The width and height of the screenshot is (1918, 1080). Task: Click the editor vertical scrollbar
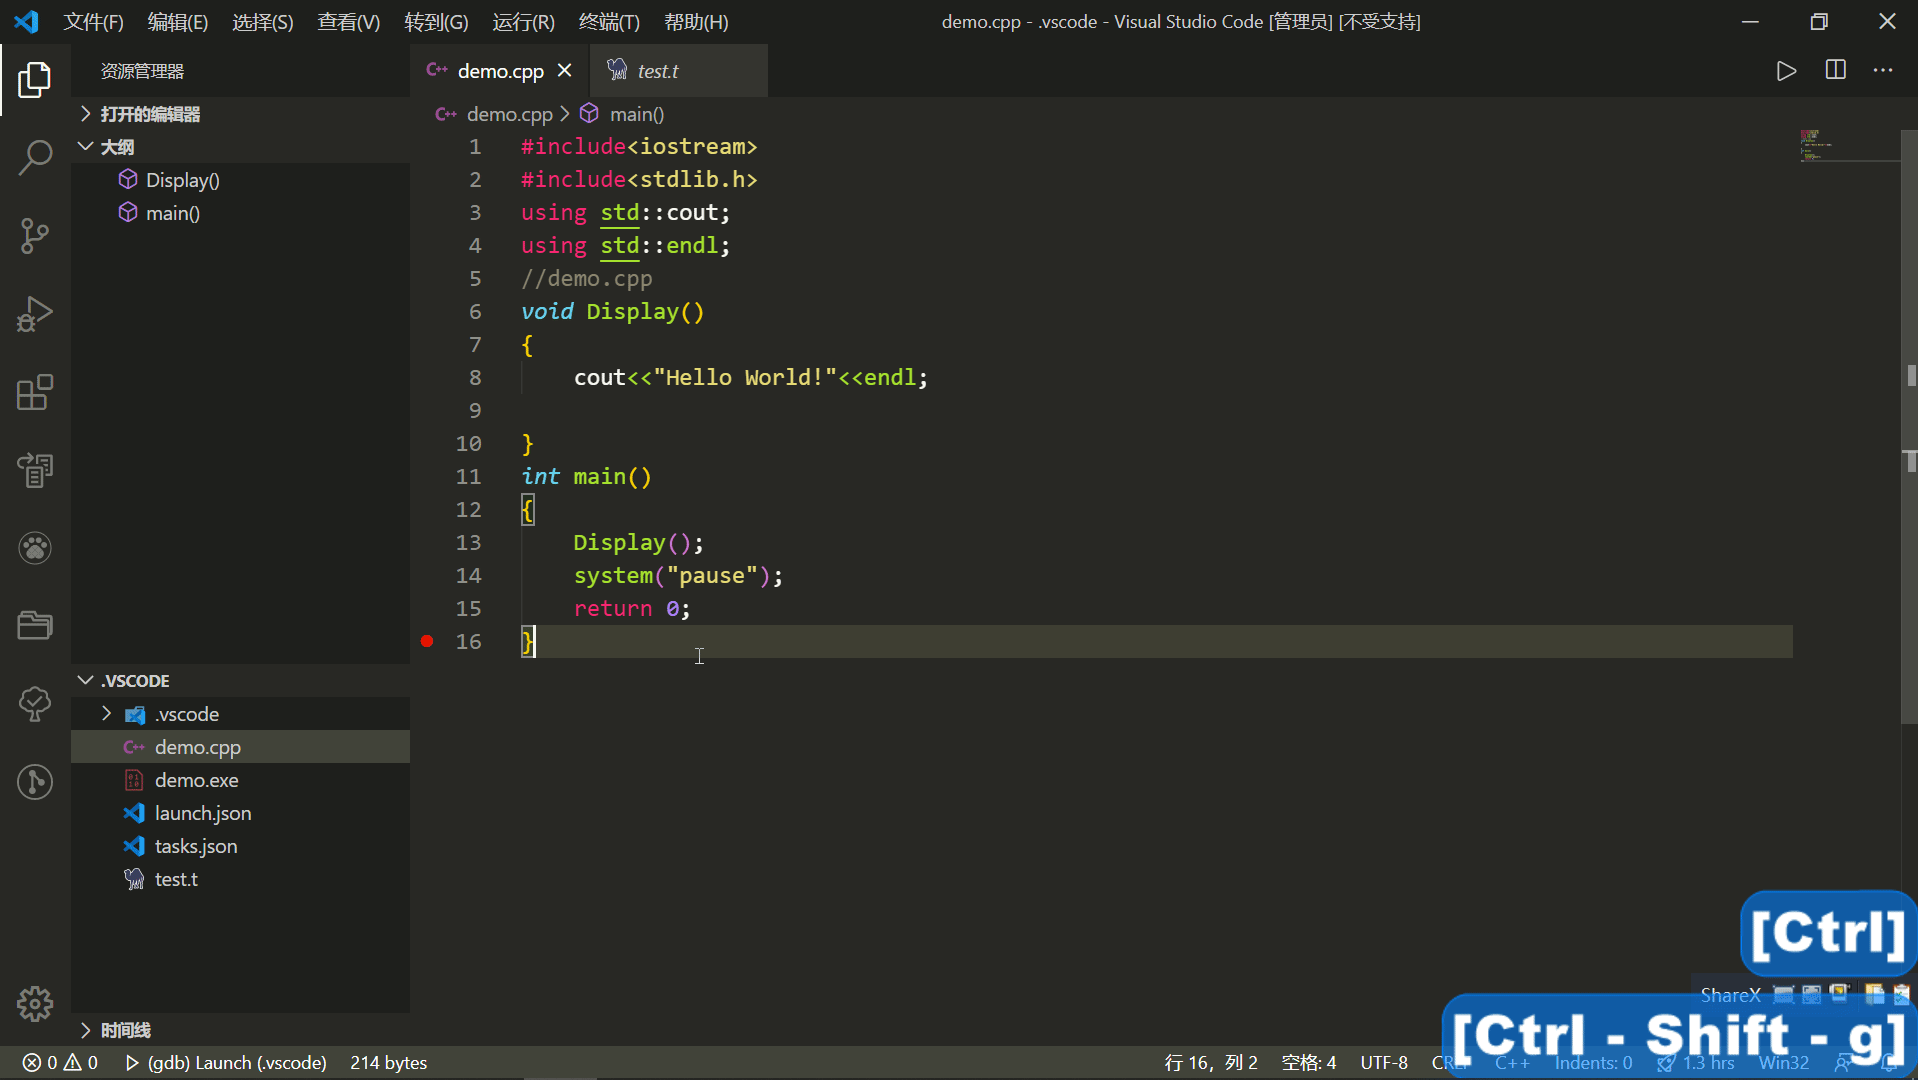pos(1909,425)
